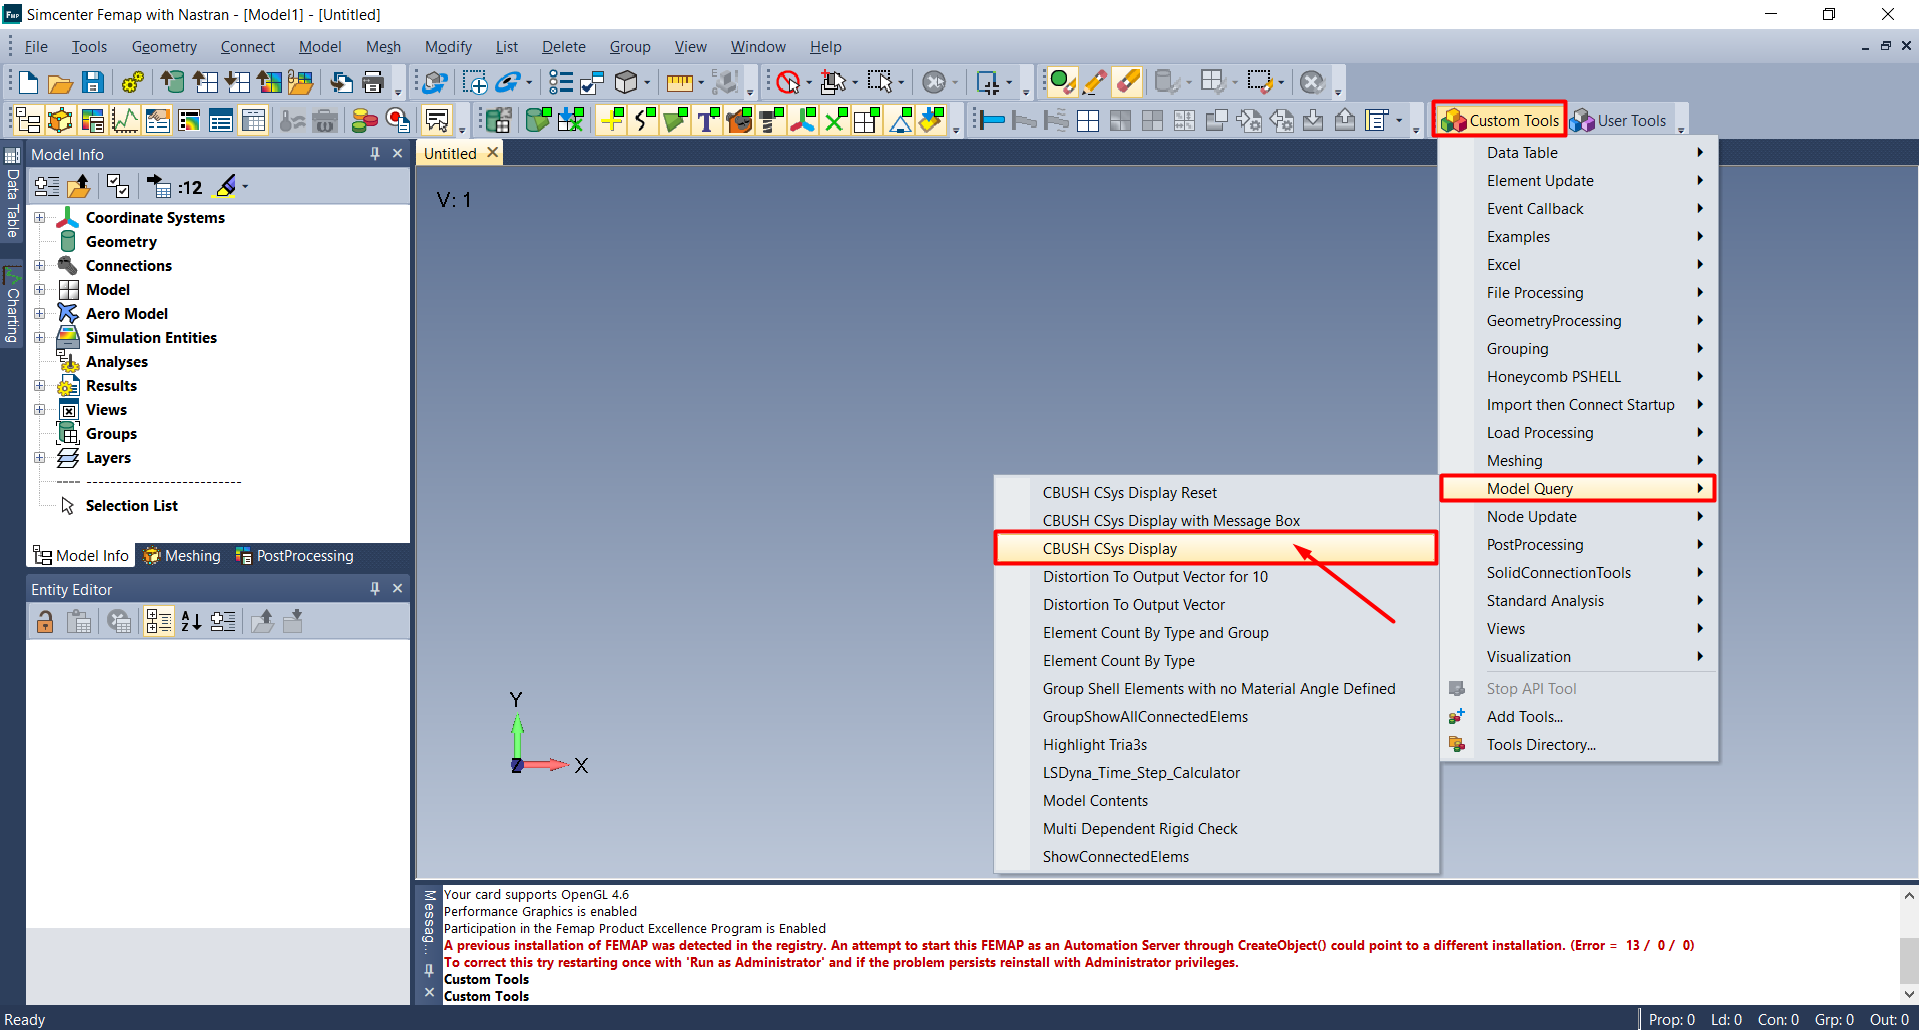Toggle the checkboxes icon in Model Info toolbar
1919x1030 pixels.
coord(118,186)
